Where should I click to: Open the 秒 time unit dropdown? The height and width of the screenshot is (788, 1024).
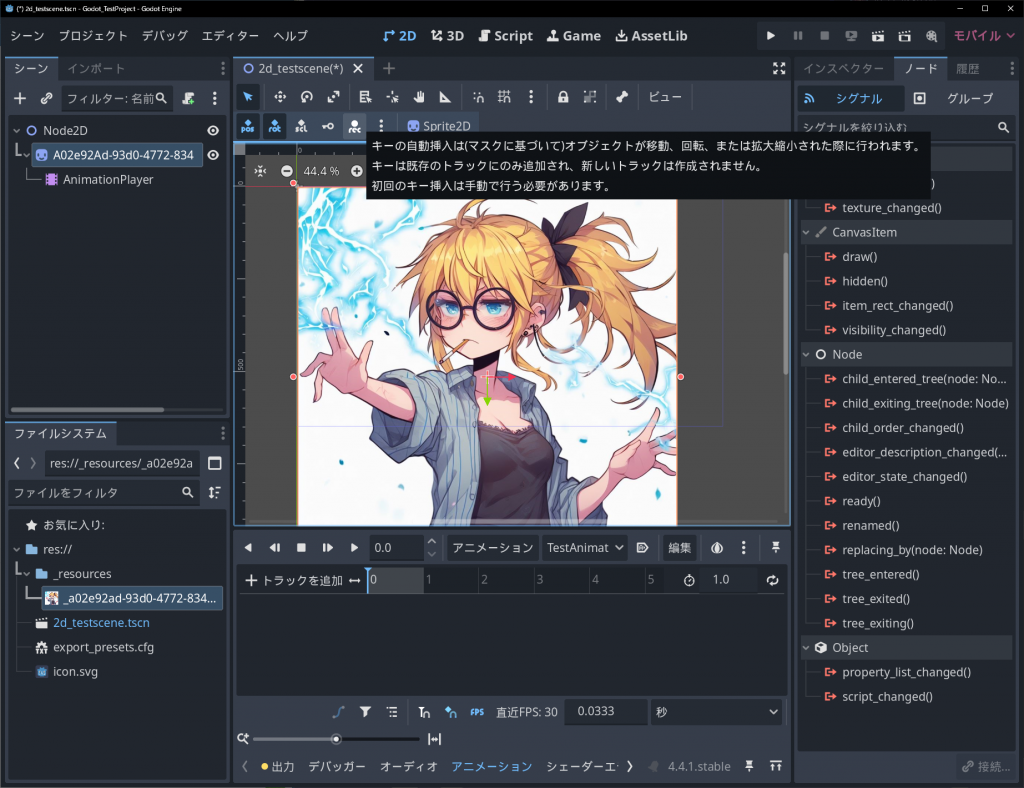pos(715,712)
